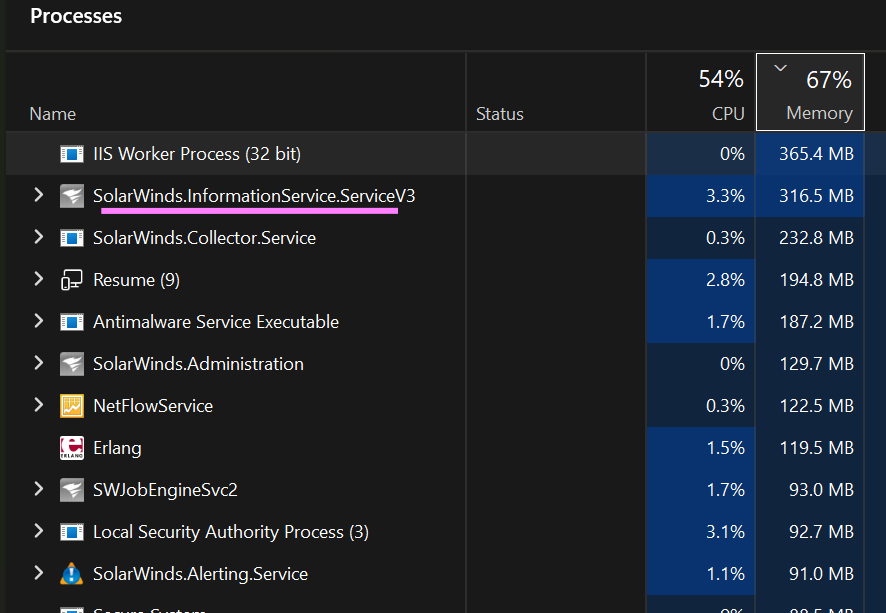Expand the SolarWinds.Collector.Service process group
Viewport: 886px width, 613px height.
tap(38, 237)
